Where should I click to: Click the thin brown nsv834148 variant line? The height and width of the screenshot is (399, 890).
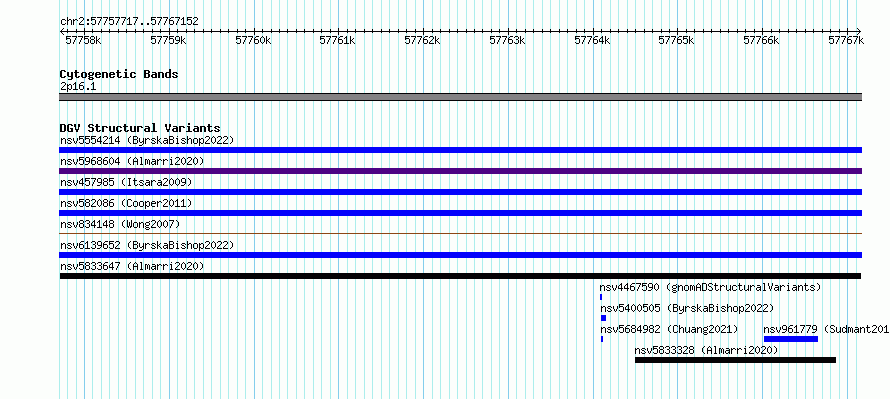tap(460, 233)
